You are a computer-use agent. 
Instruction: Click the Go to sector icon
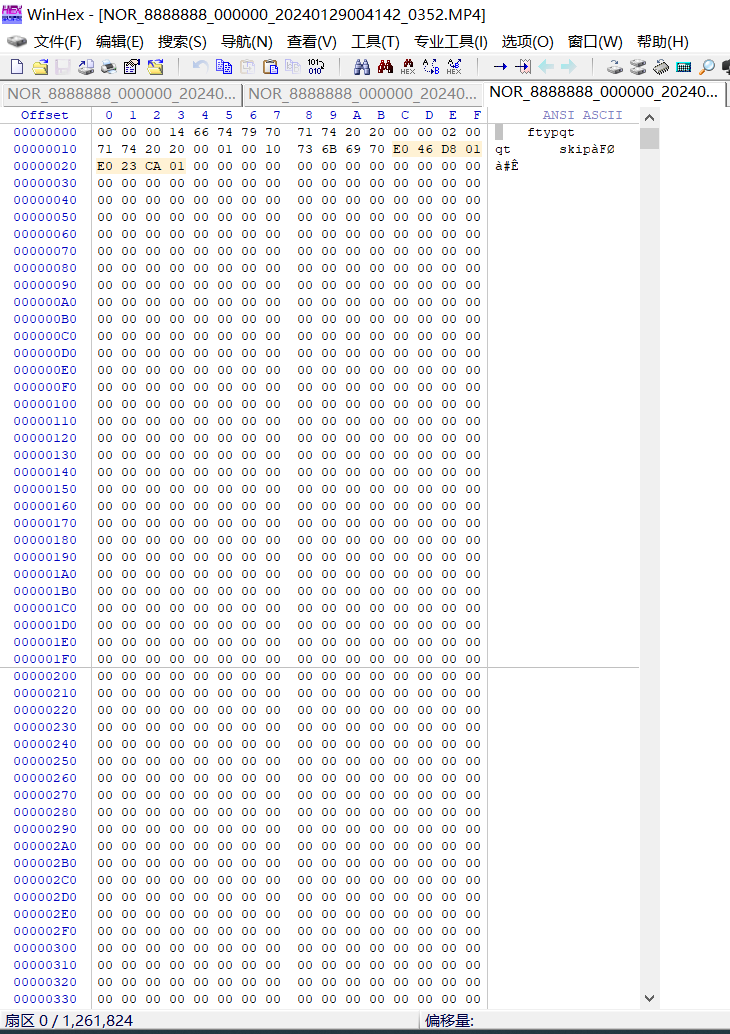(x=523, y=67)
